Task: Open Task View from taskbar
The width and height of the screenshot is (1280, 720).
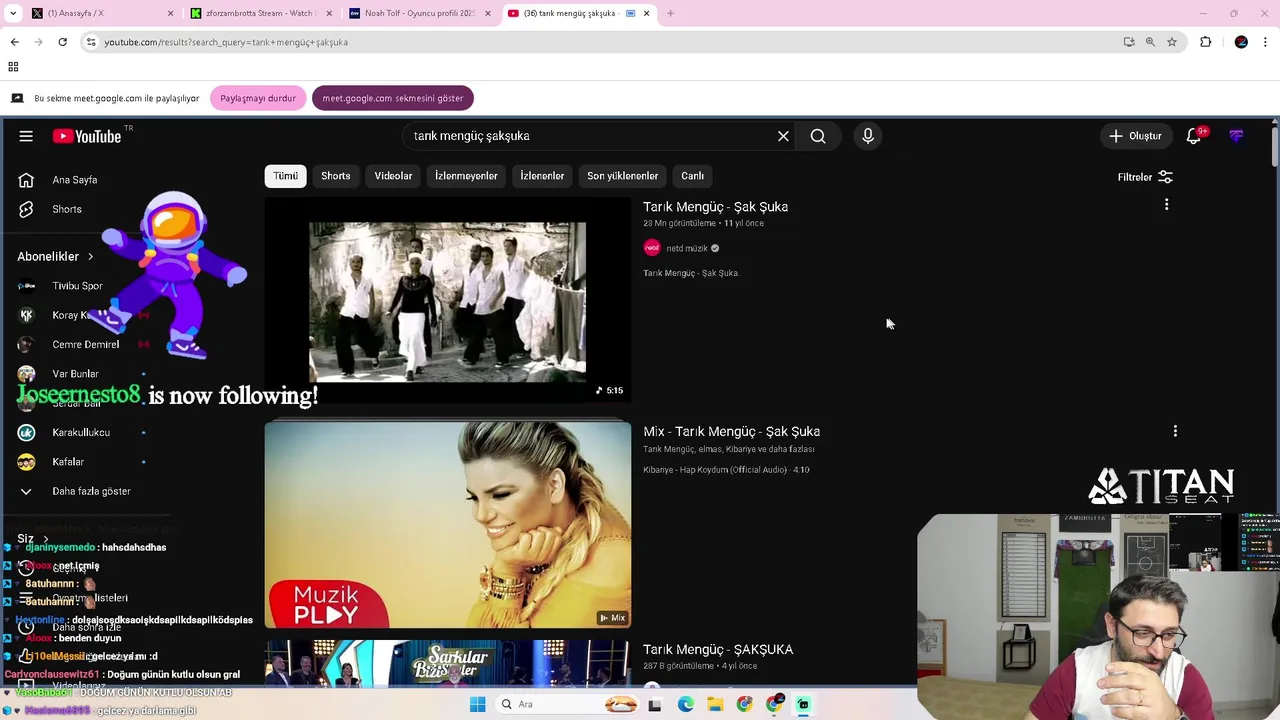Action: coord(655,704)
